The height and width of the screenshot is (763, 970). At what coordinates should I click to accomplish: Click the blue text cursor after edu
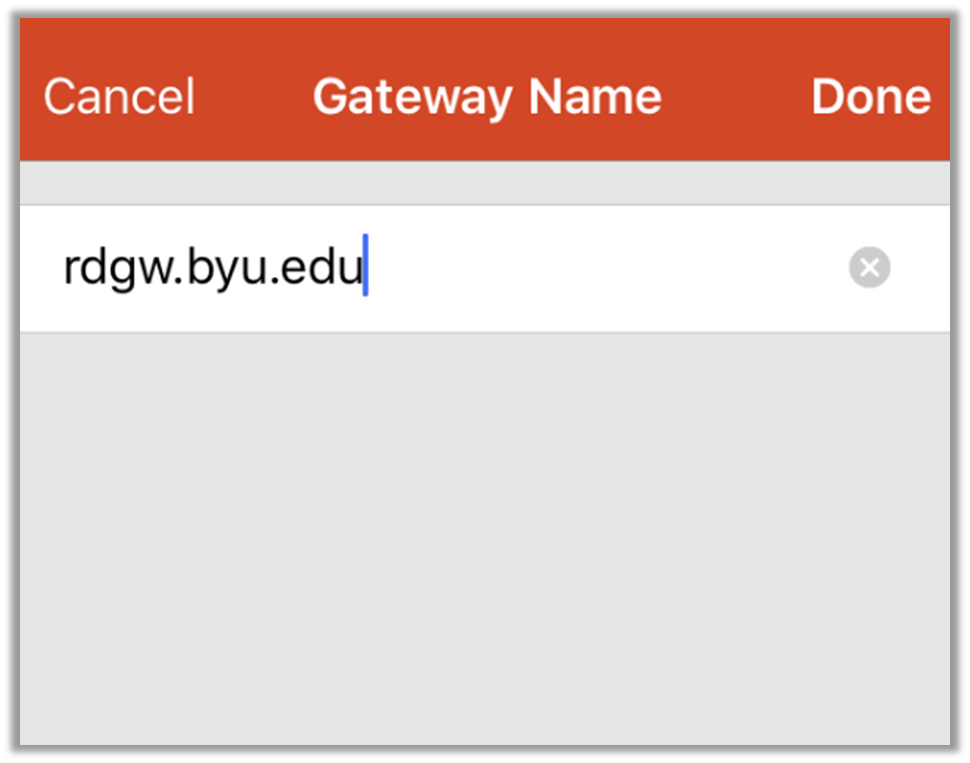(x=366, y=265)
